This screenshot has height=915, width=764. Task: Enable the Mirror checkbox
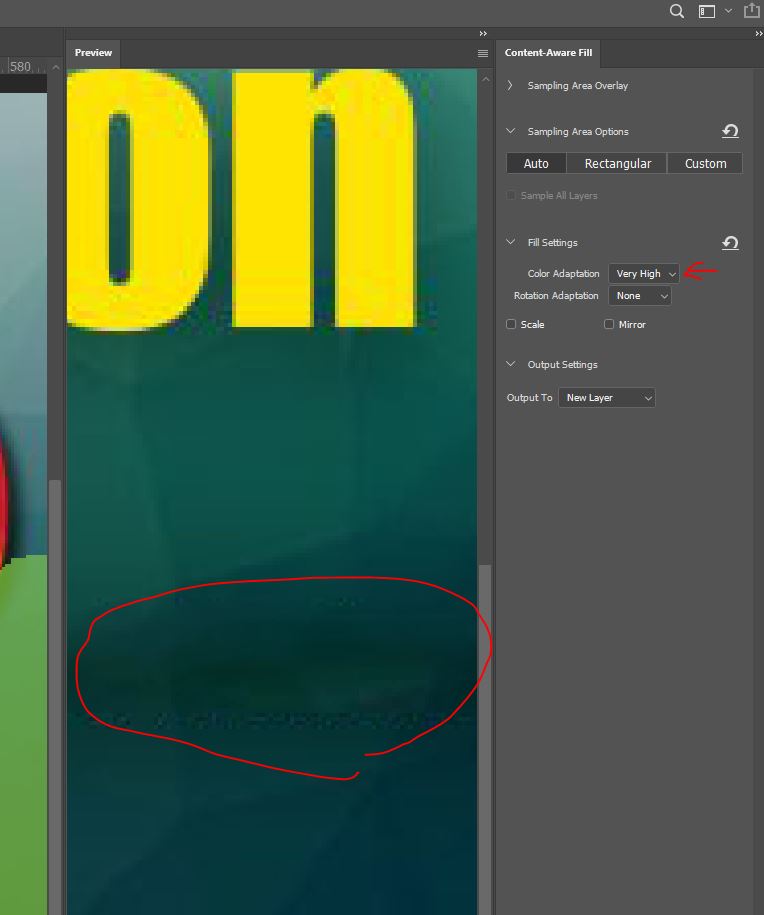[609, 325]
